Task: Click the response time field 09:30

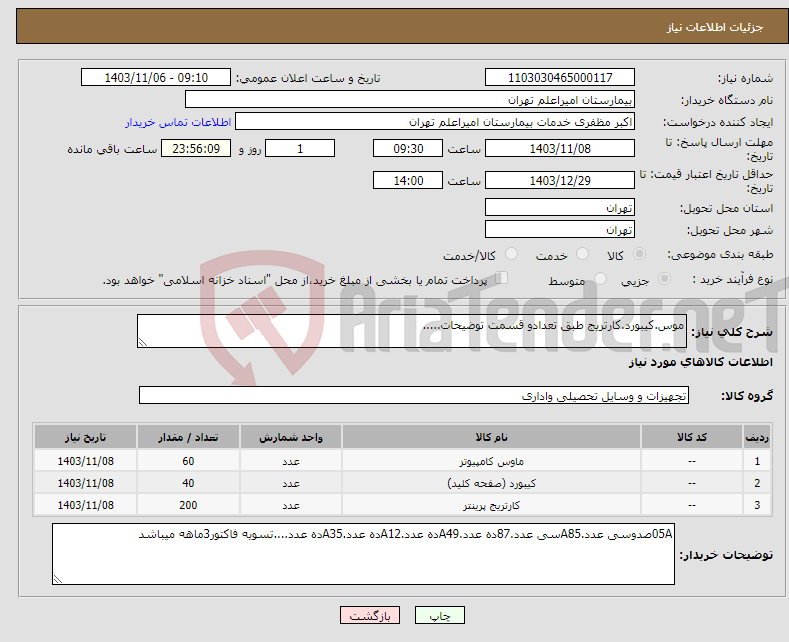Action: click(408, 148)
